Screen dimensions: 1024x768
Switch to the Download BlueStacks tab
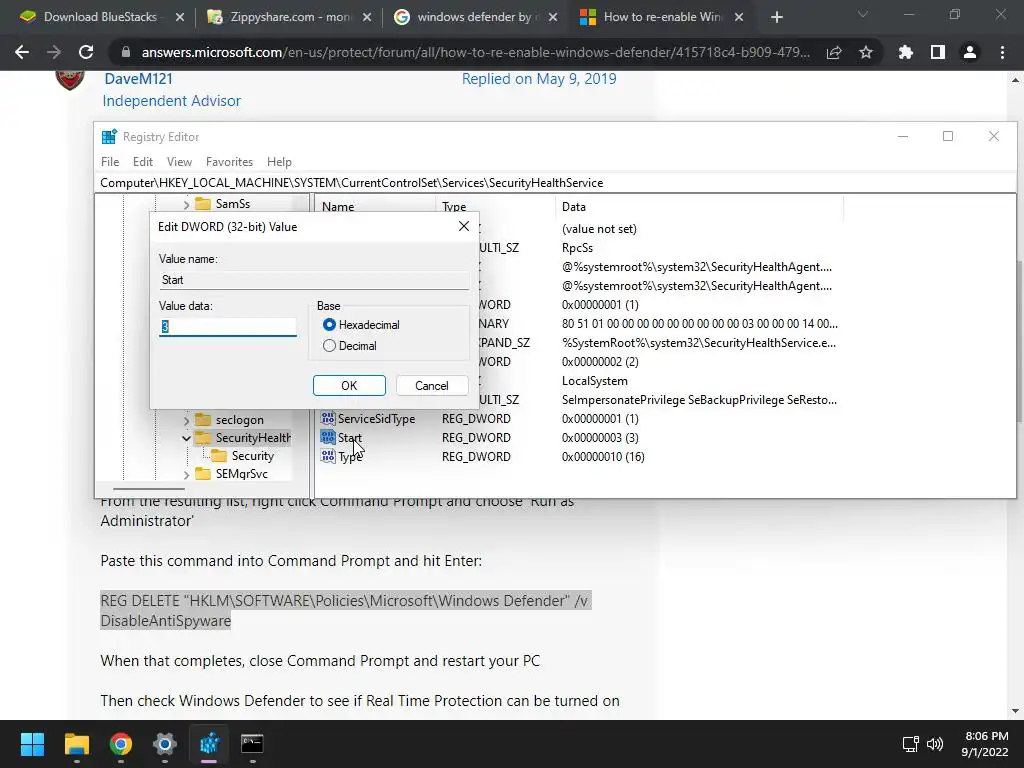click(x=101, y=17)
